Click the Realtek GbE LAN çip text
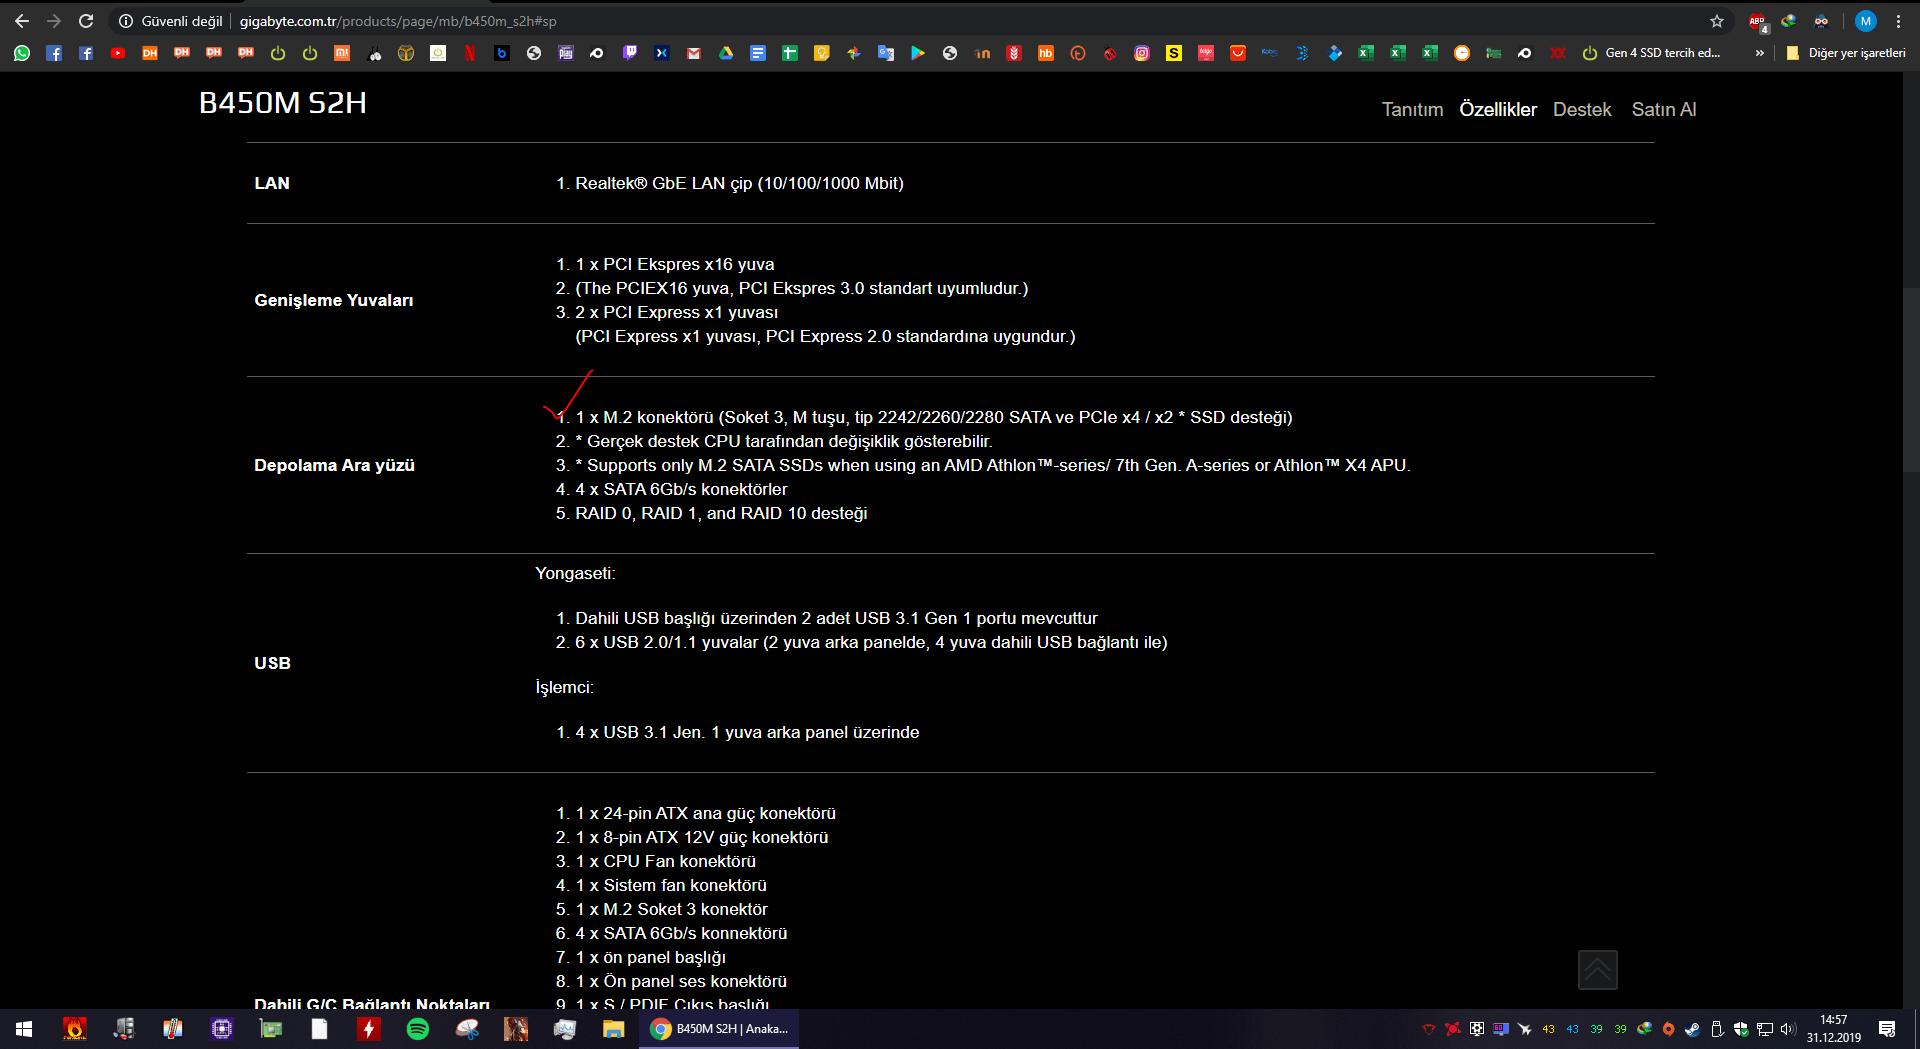The width and height of the screenshot is (1920, 1049). coord(739,184)
